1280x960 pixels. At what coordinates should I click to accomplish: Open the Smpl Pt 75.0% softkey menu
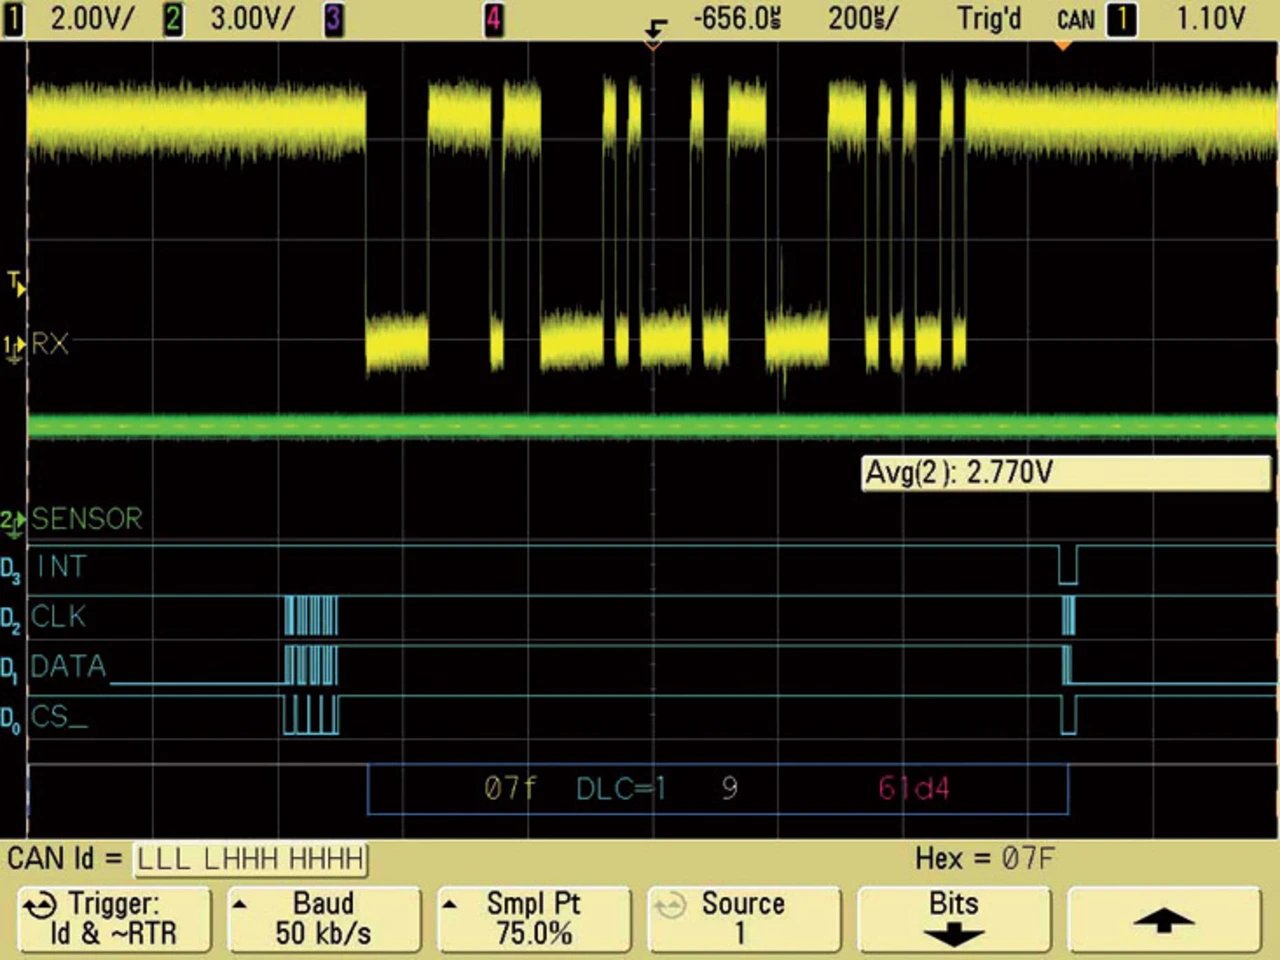(x=533, y=918)
